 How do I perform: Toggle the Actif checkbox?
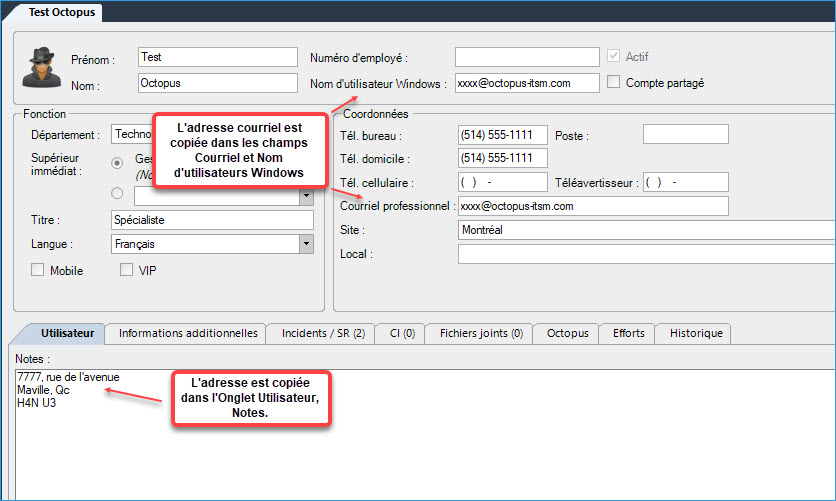[614, 57]
